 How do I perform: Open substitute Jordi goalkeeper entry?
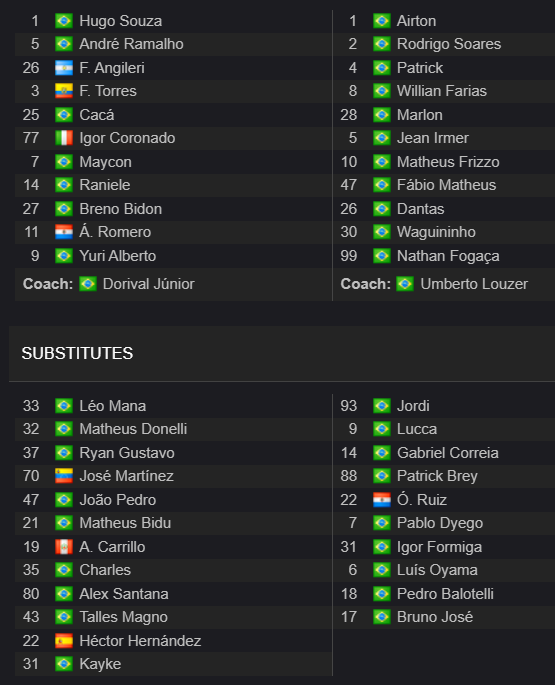[x=413, y=406]
